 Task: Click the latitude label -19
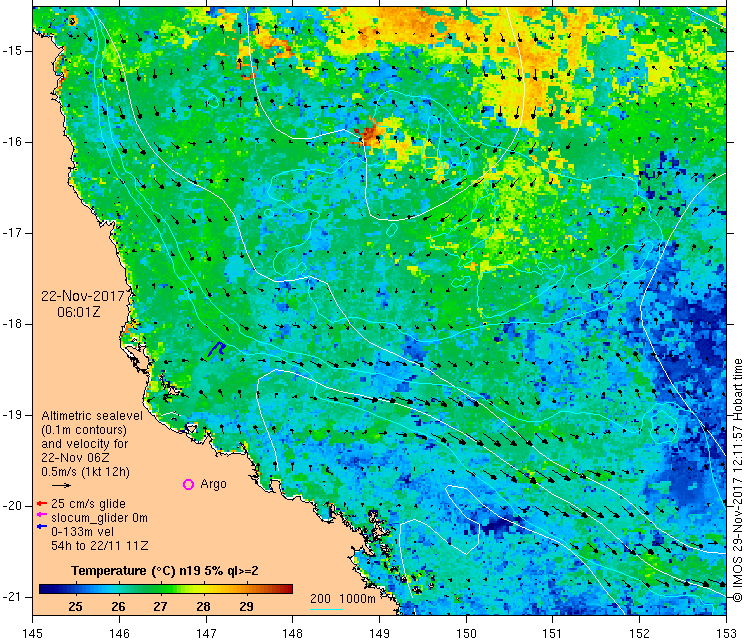pos(11,415)
